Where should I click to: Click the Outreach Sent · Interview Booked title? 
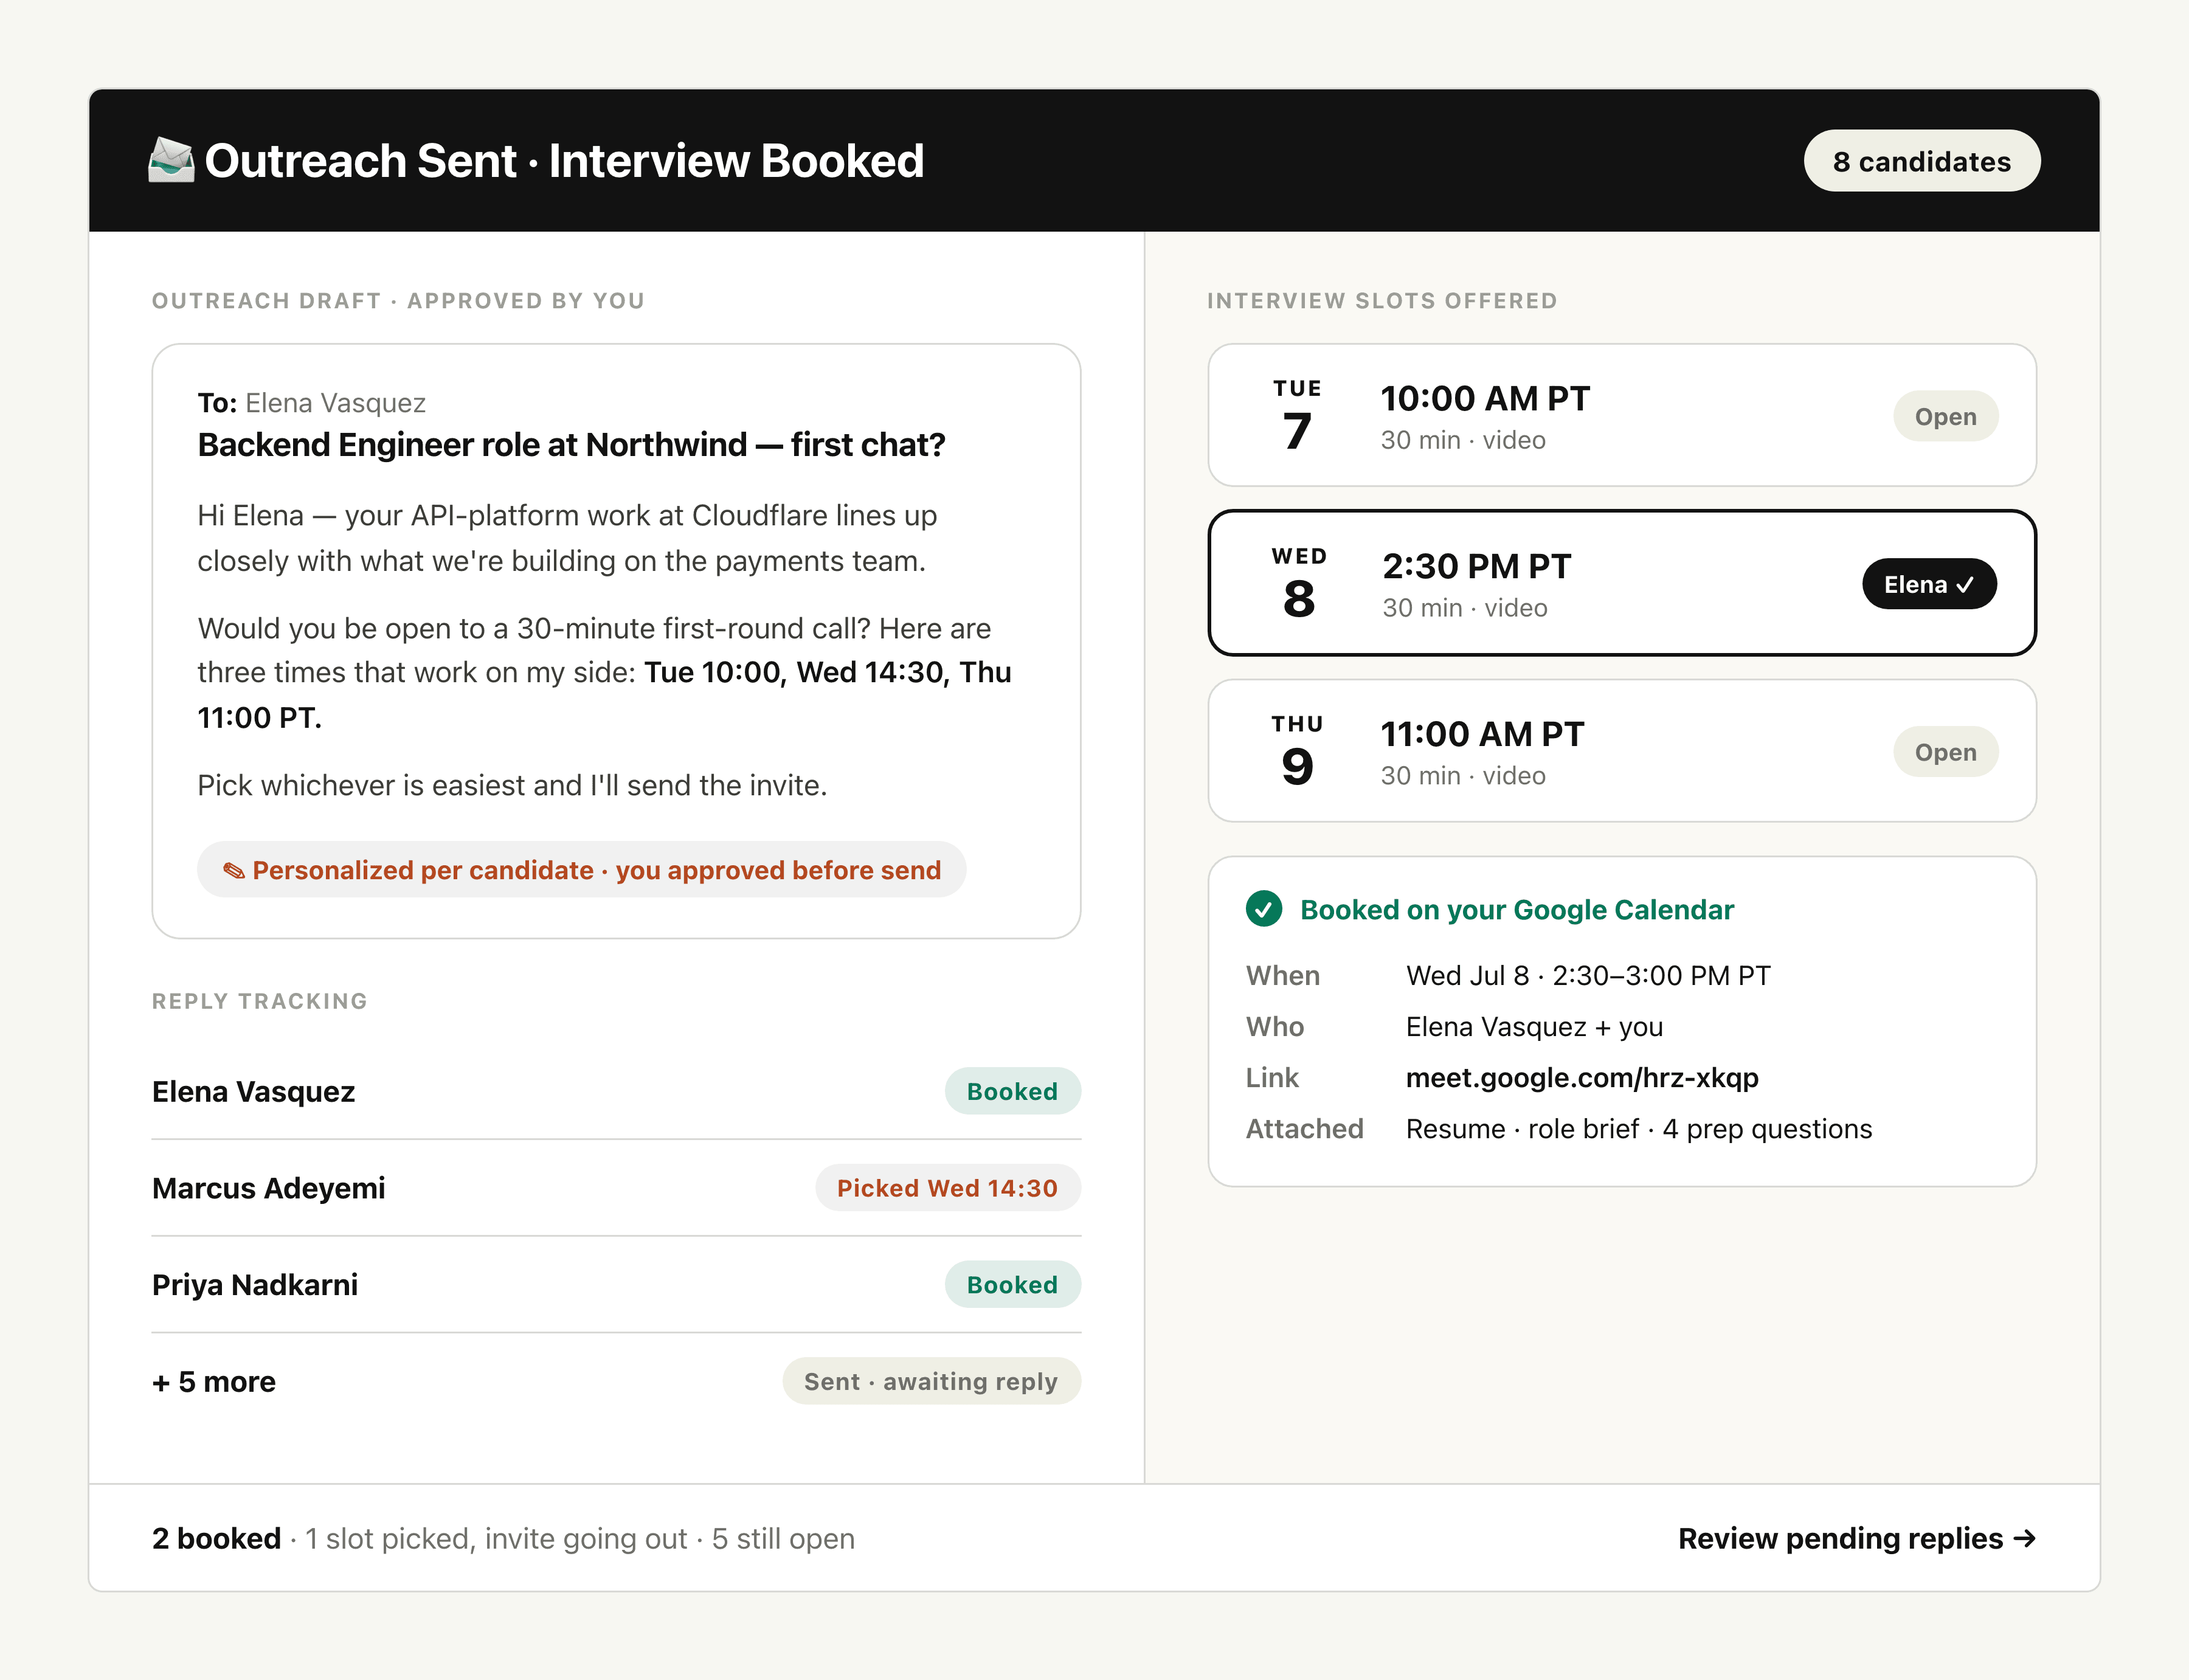pyautogui.click(x=564, y=161)
